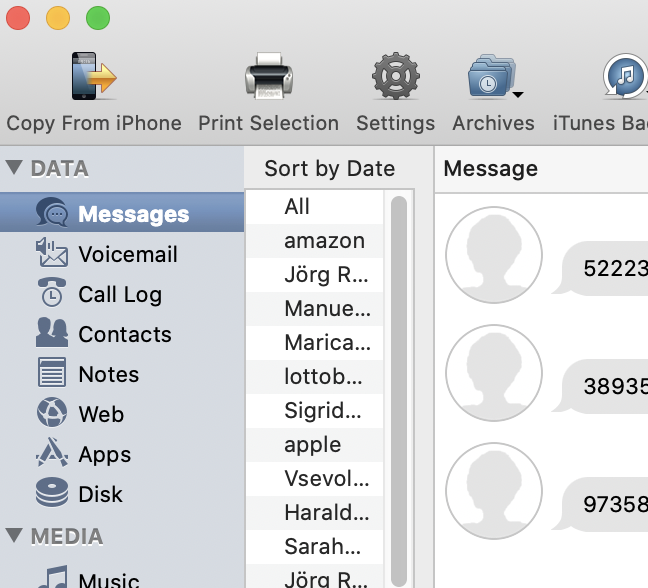The height and width of the screenshot is (588, 648).
Task: Click the Notes lined page icon
Action: (52, 372)
